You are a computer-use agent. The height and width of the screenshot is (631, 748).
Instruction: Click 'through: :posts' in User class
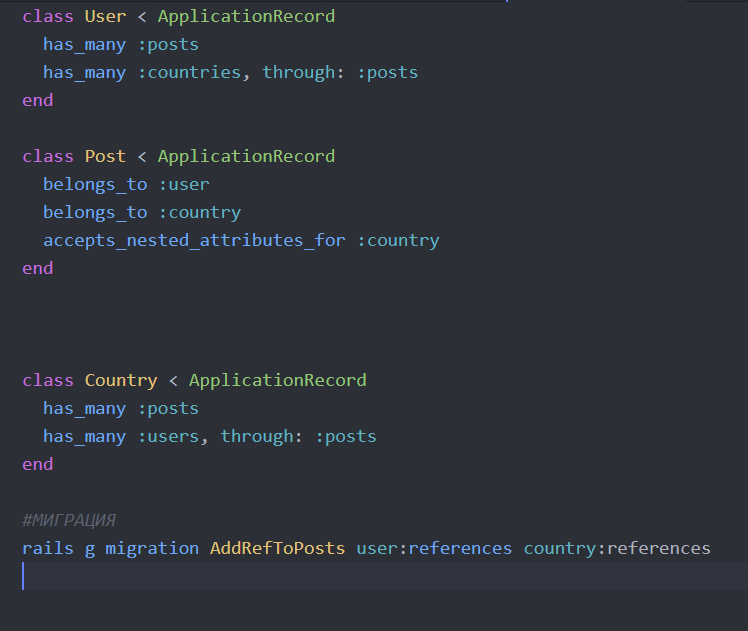340,72
